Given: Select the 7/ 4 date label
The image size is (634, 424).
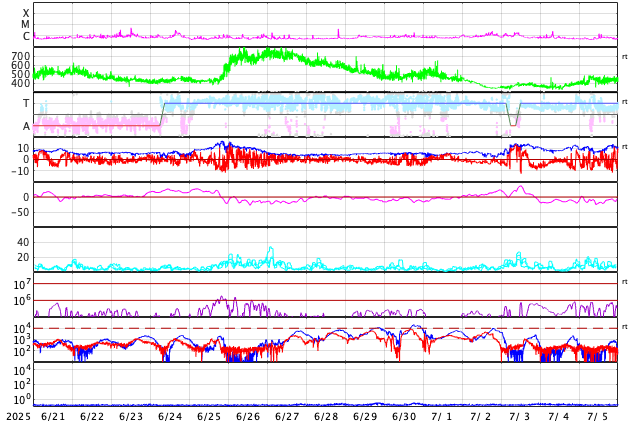Looking at the screenshot, I should point(559,417).
